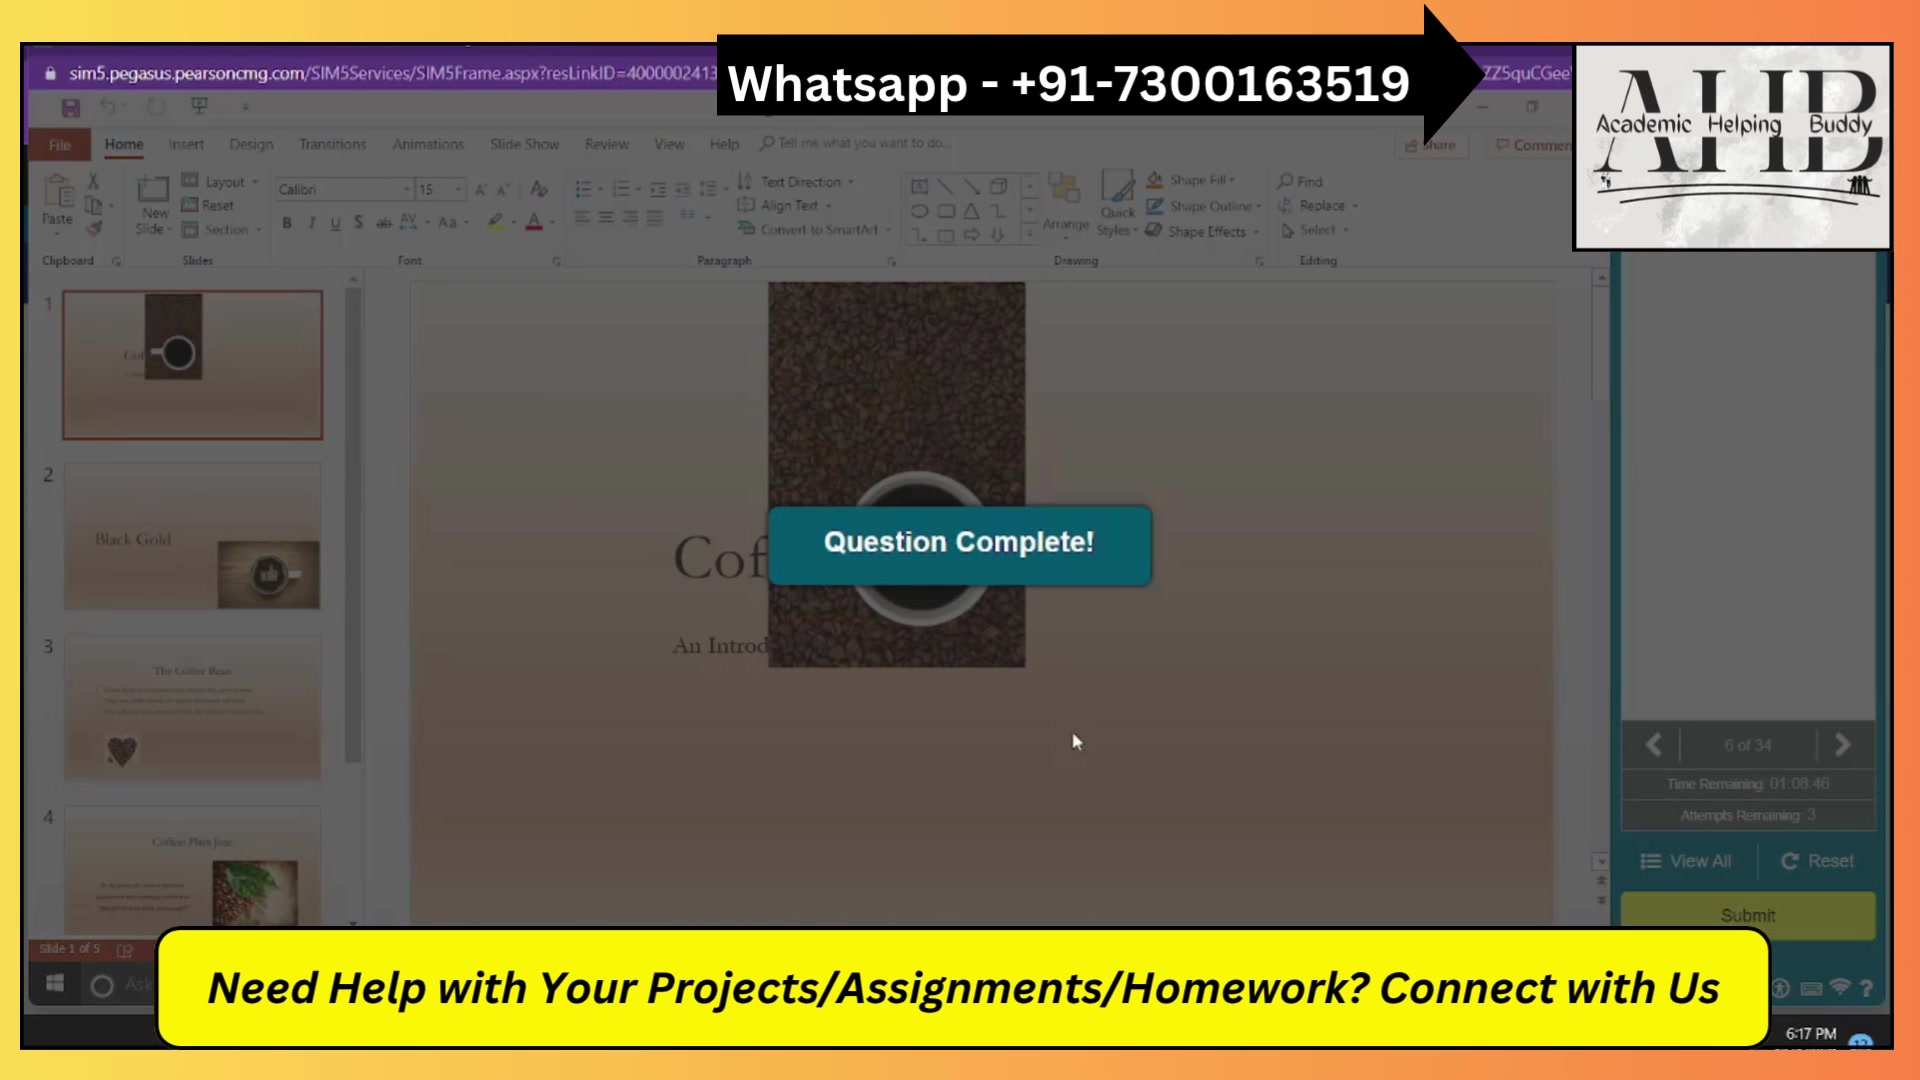The width and height of the screenshot is (1920, 1080).
Task: Click the Submit button
Action: pyautogui.click(x=1748, y=915)
